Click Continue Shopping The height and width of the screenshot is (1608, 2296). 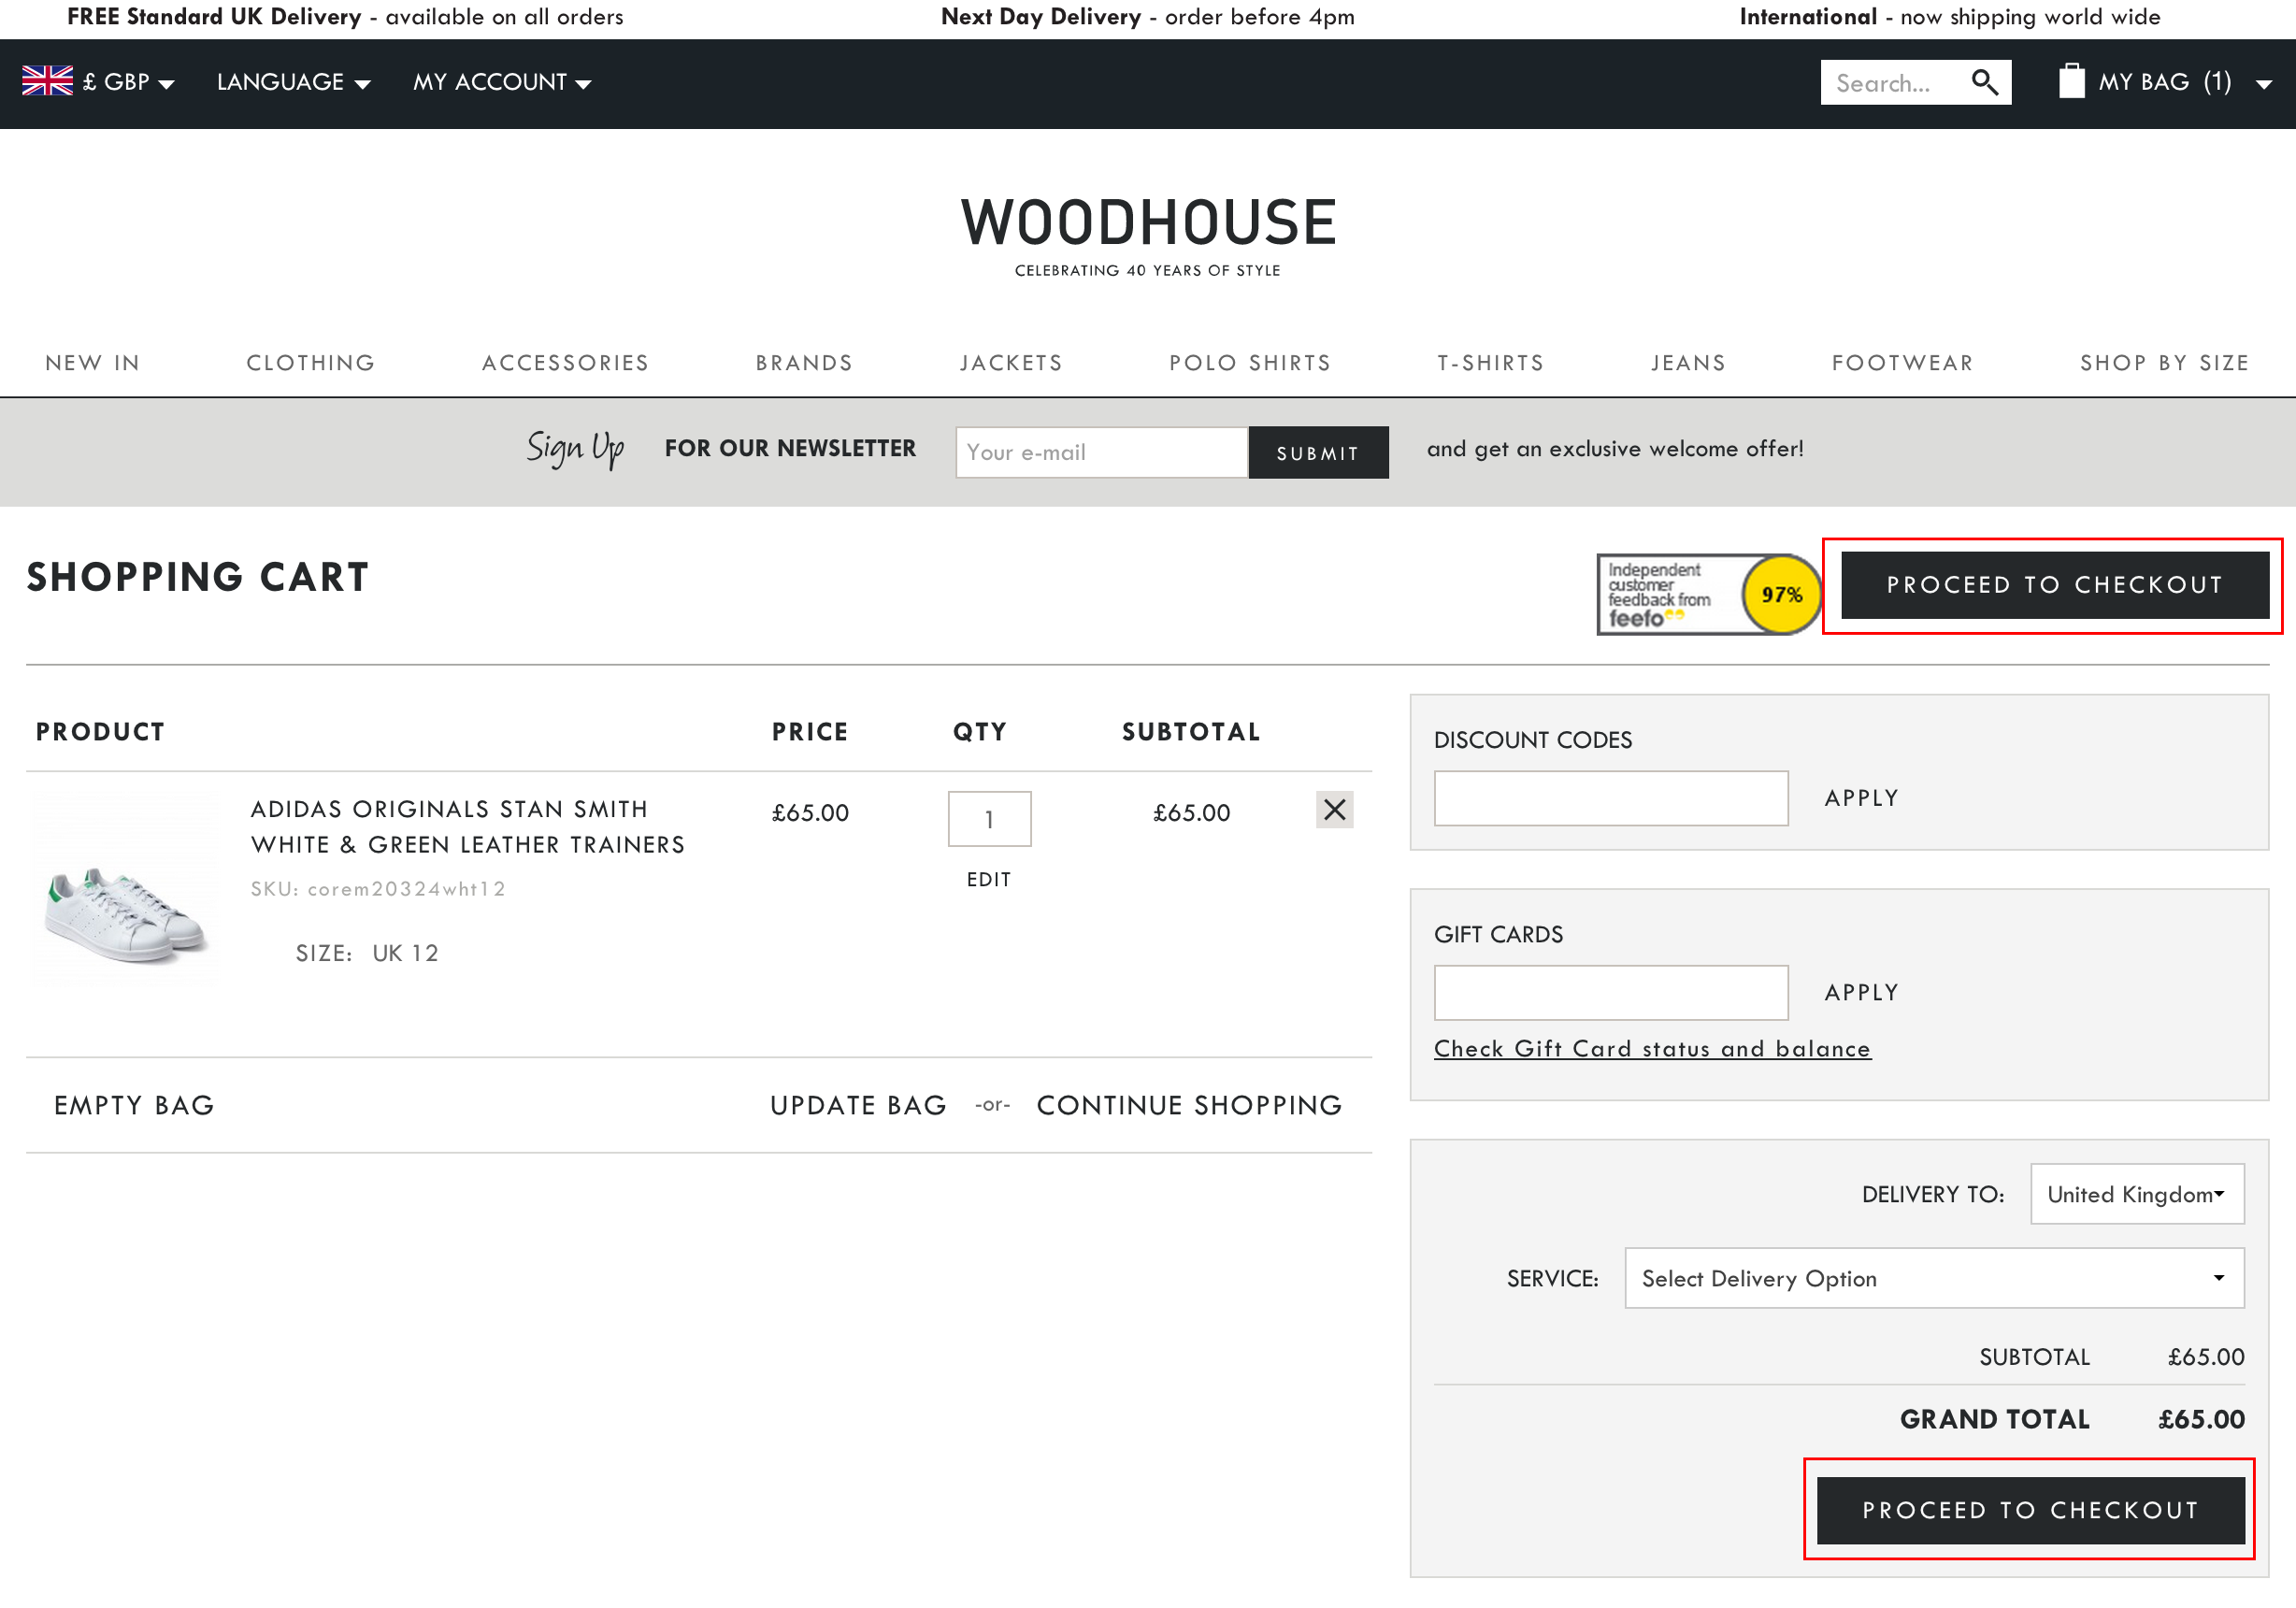[1189, 1106]
